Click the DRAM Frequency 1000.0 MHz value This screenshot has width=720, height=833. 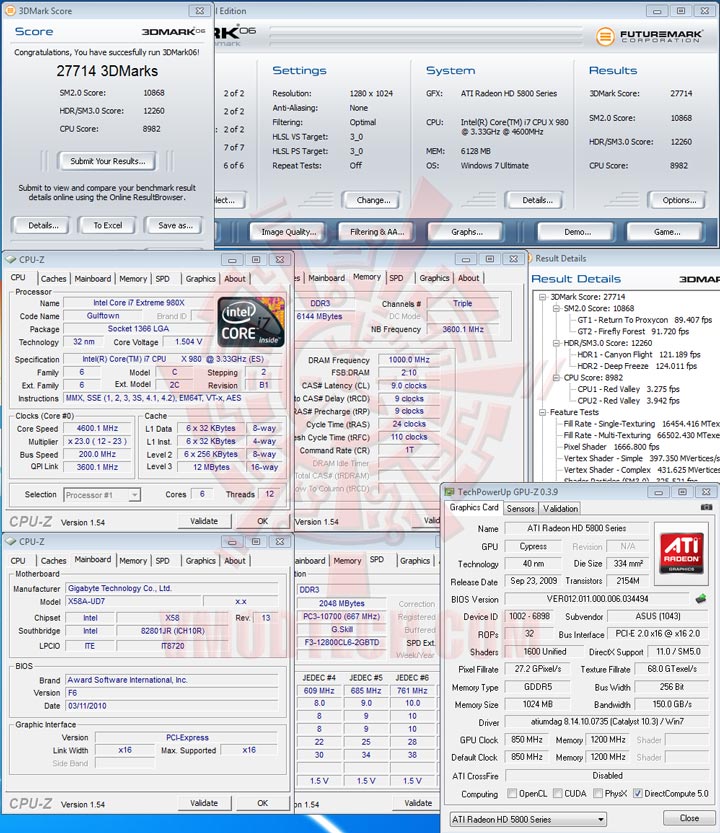(409, 360)
